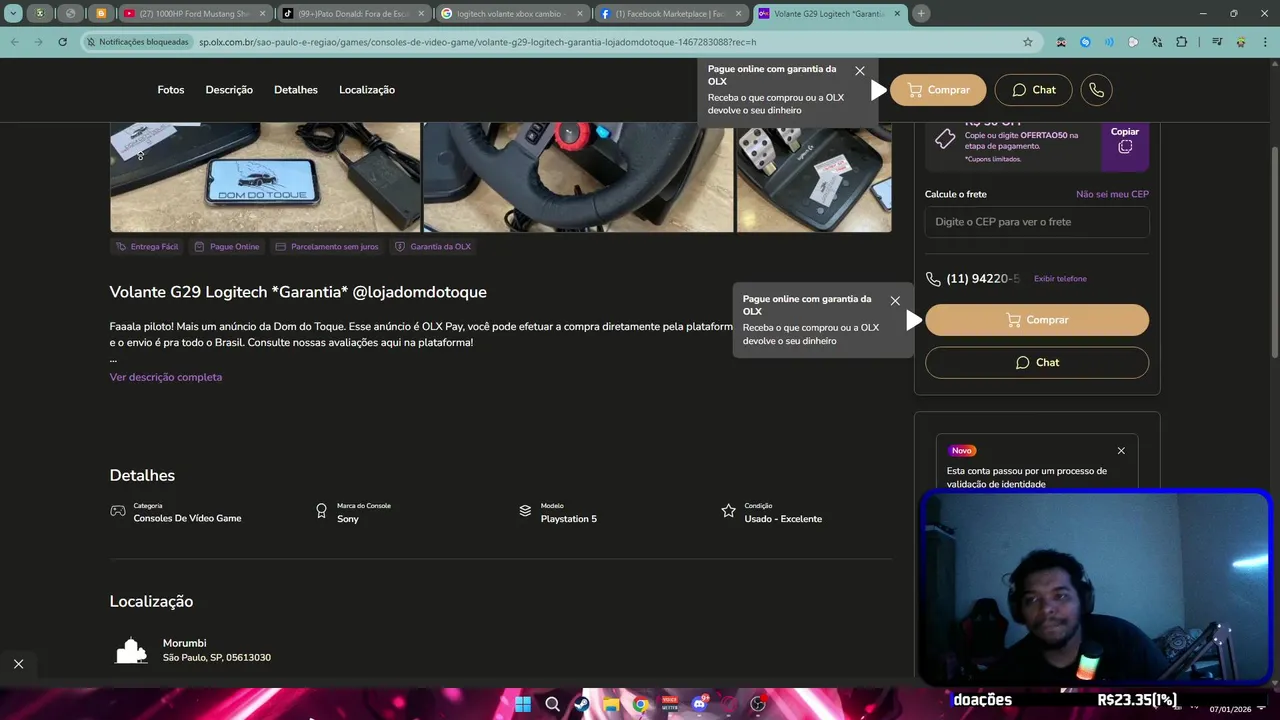Open the tab search dropdown
Image resolution: width=1280 pixels, height=720 pixels.
[14, 14]
